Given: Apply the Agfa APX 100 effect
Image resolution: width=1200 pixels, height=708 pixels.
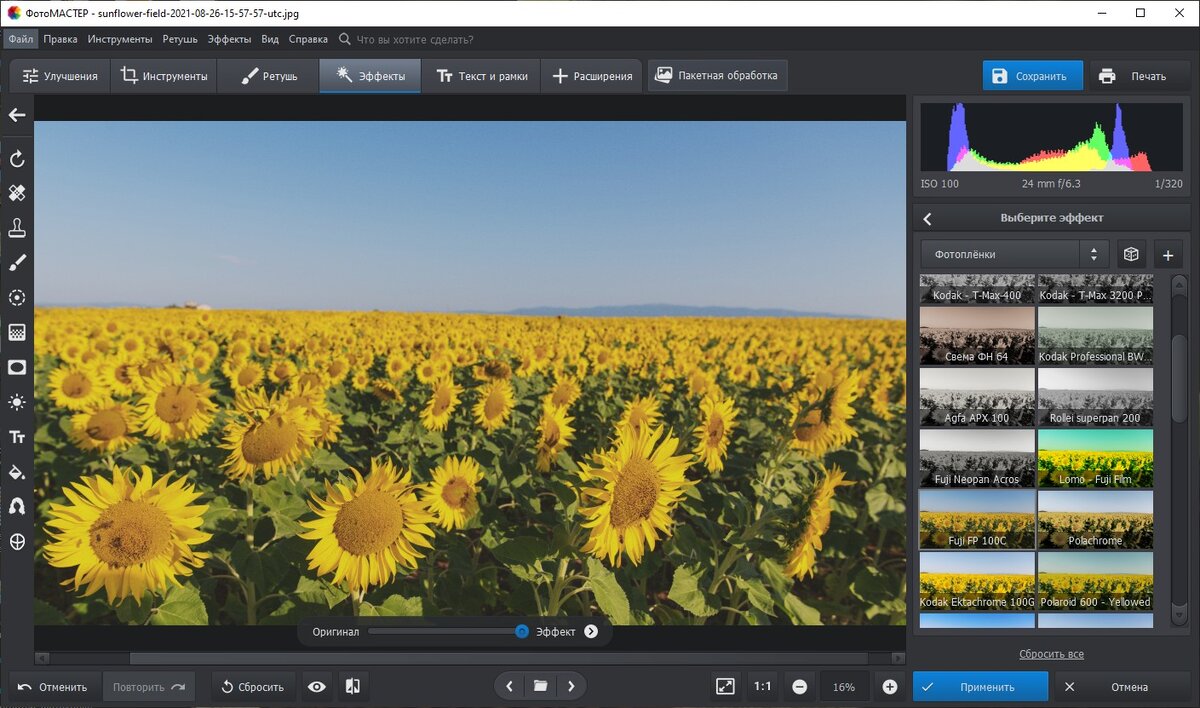Looking at the screenshot, I should click(976, 397).
